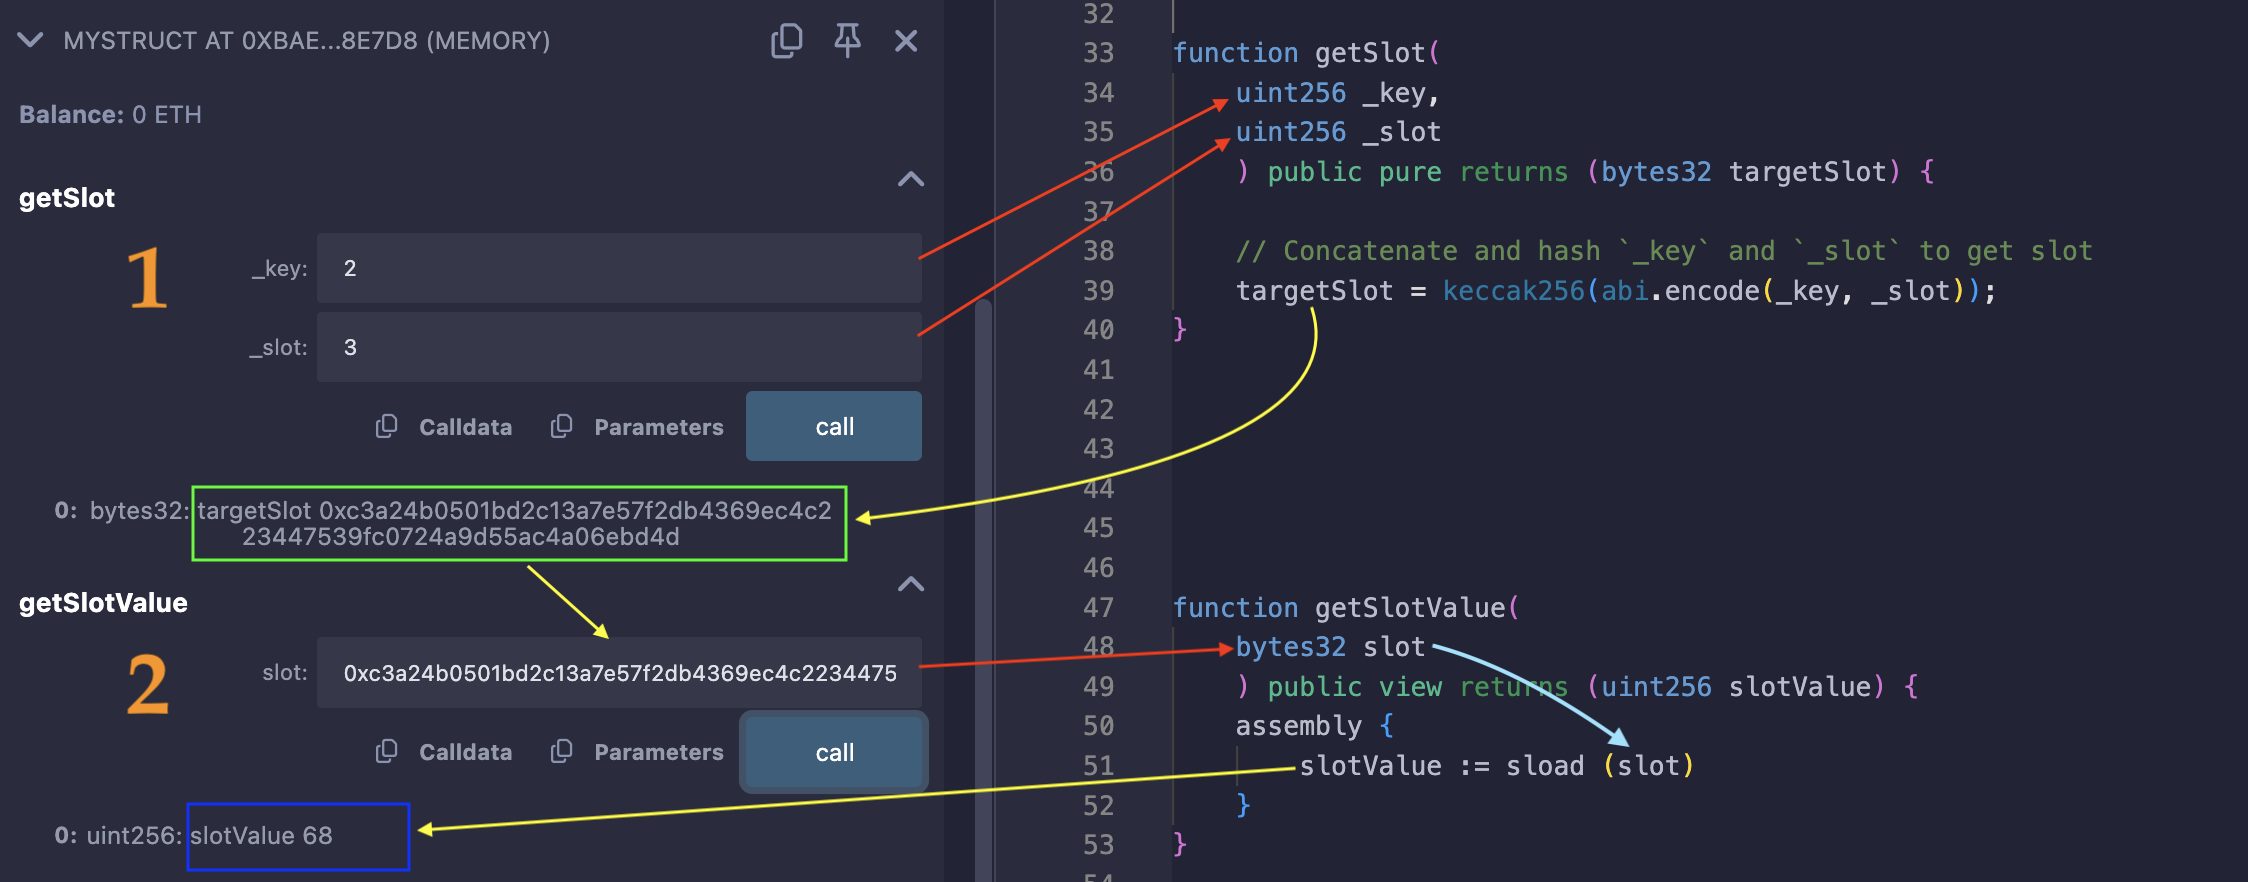Click the 'assembly {' code line
This screenshot has width=2248, height=882.
coord(1314,726)
